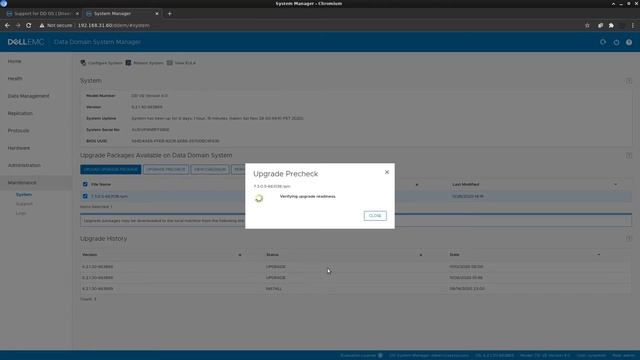Bookmark the page with the star icon
640x360 pixels.
pyautogui.click(x=587, y=25)
